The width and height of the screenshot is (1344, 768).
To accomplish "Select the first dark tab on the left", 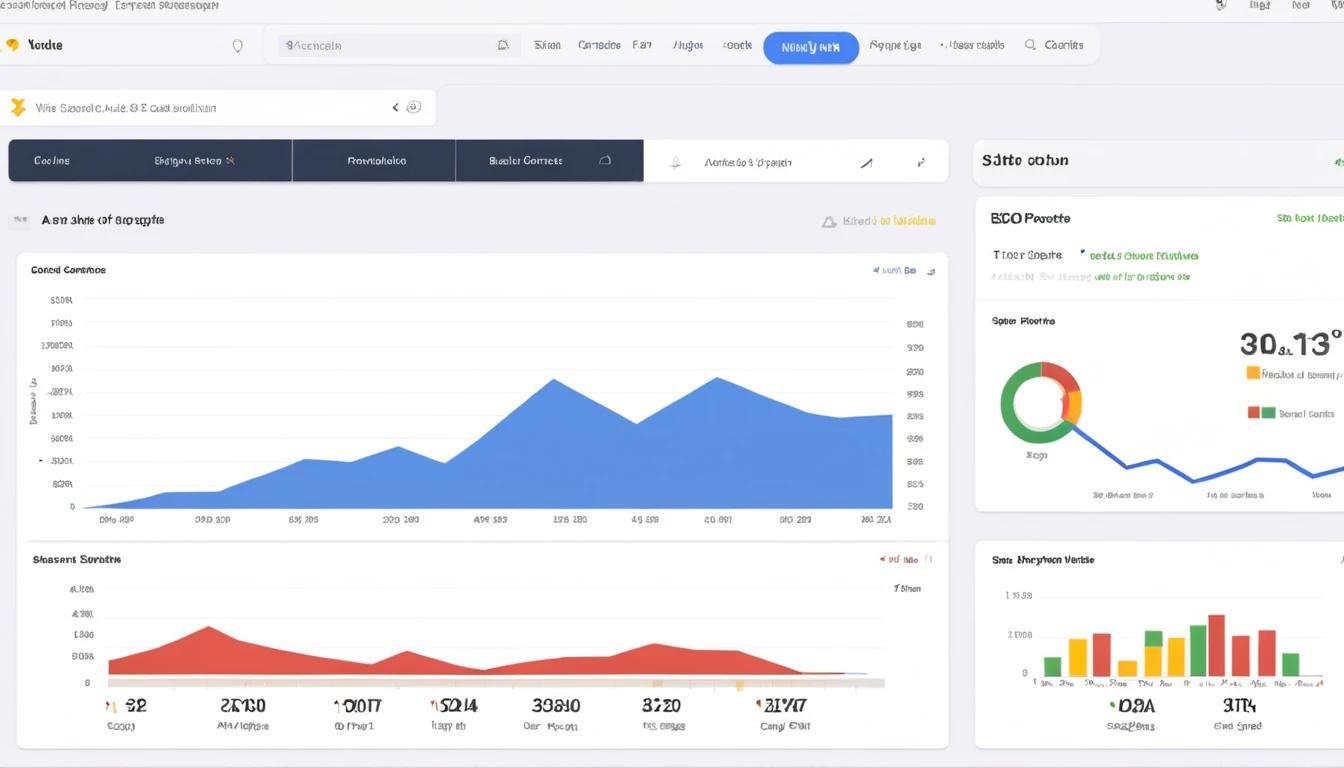I will [52, 161].
